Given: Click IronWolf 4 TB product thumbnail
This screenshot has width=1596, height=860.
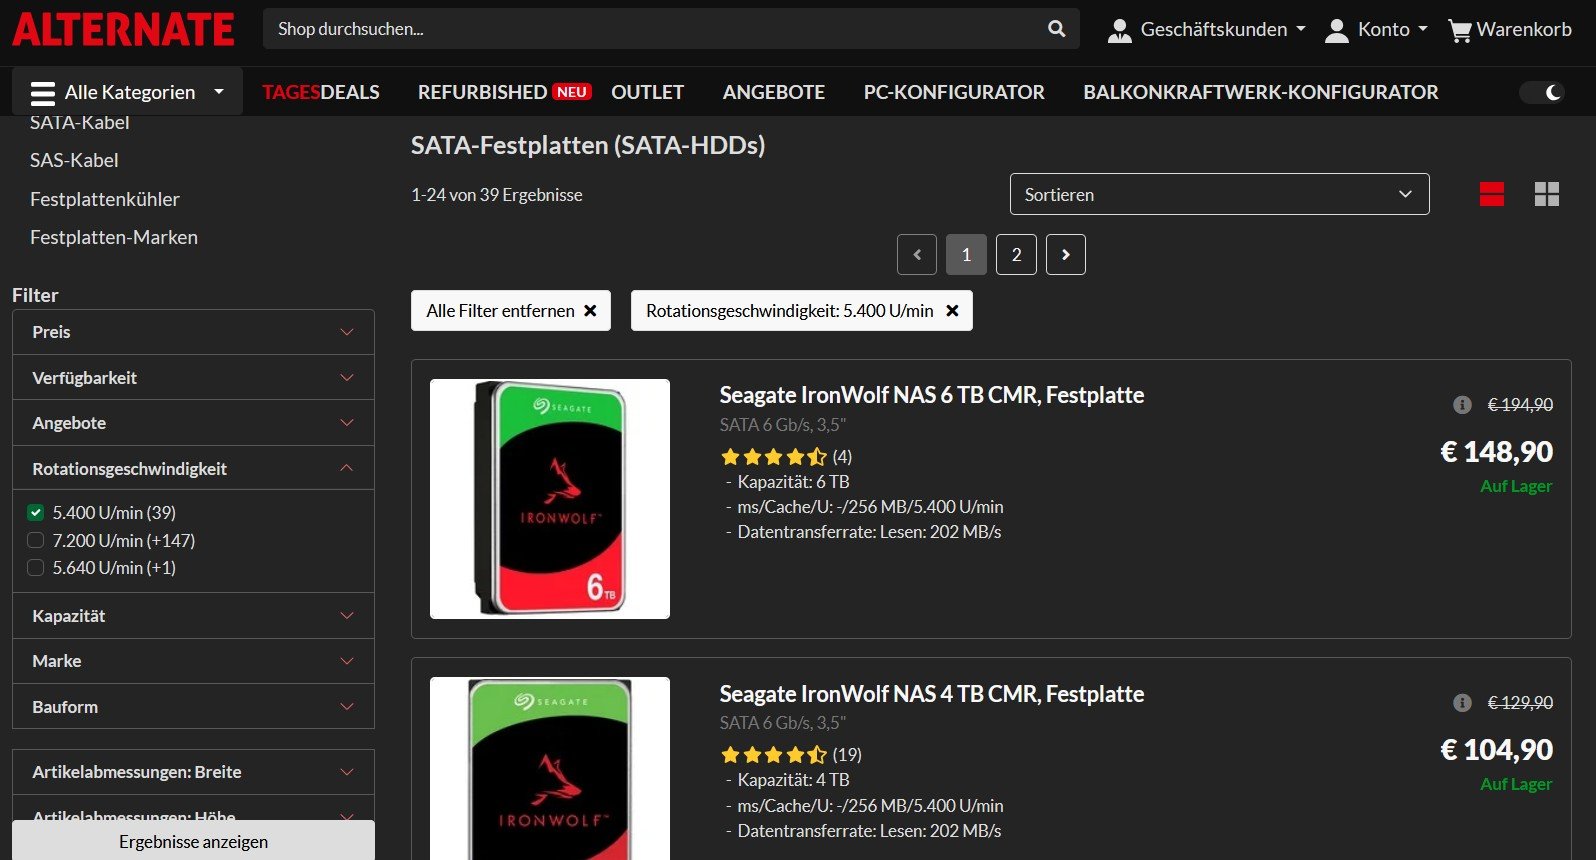Looking at the screenshot, I should pyautogui.click(x=550, y=768).
